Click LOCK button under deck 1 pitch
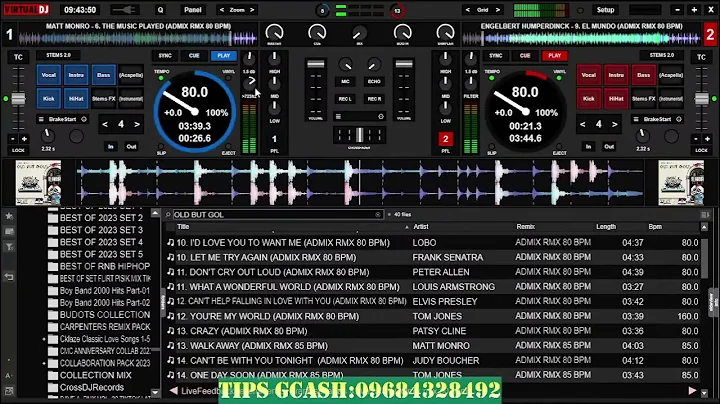This screenshot has width=720, height=404. [x=18, y=150]
